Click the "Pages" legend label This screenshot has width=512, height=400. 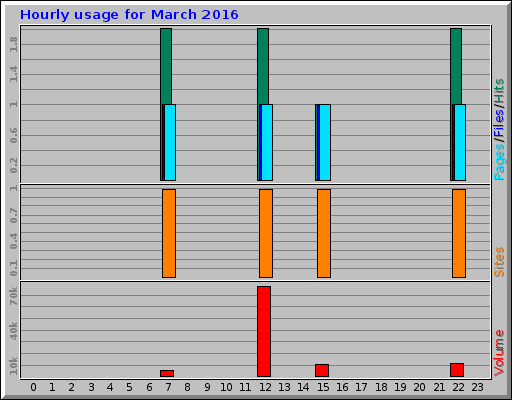click(499, 162)
